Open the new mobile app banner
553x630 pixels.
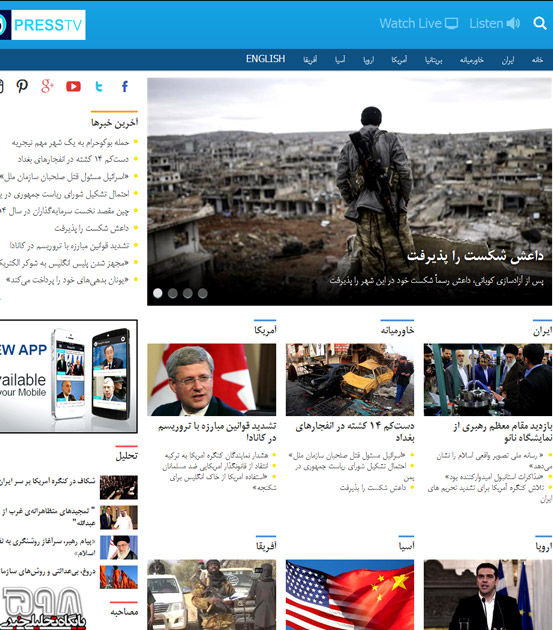tap(69, 376)
